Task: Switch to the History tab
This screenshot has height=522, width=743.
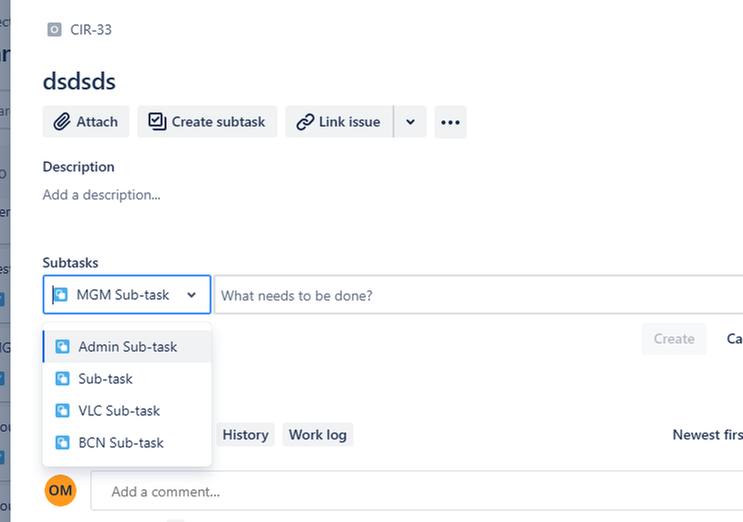Action: click(x=245, y=434)
